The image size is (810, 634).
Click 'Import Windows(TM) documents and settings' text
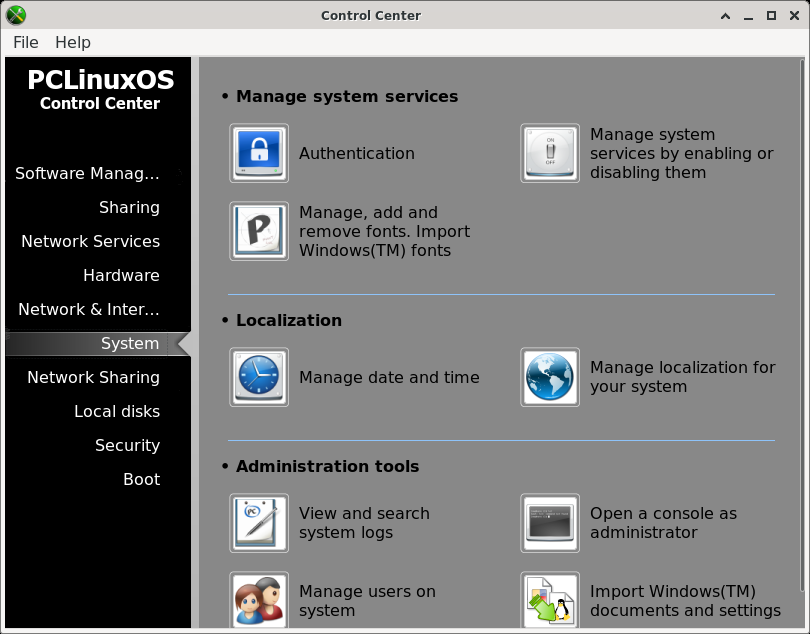coord(685,601)
